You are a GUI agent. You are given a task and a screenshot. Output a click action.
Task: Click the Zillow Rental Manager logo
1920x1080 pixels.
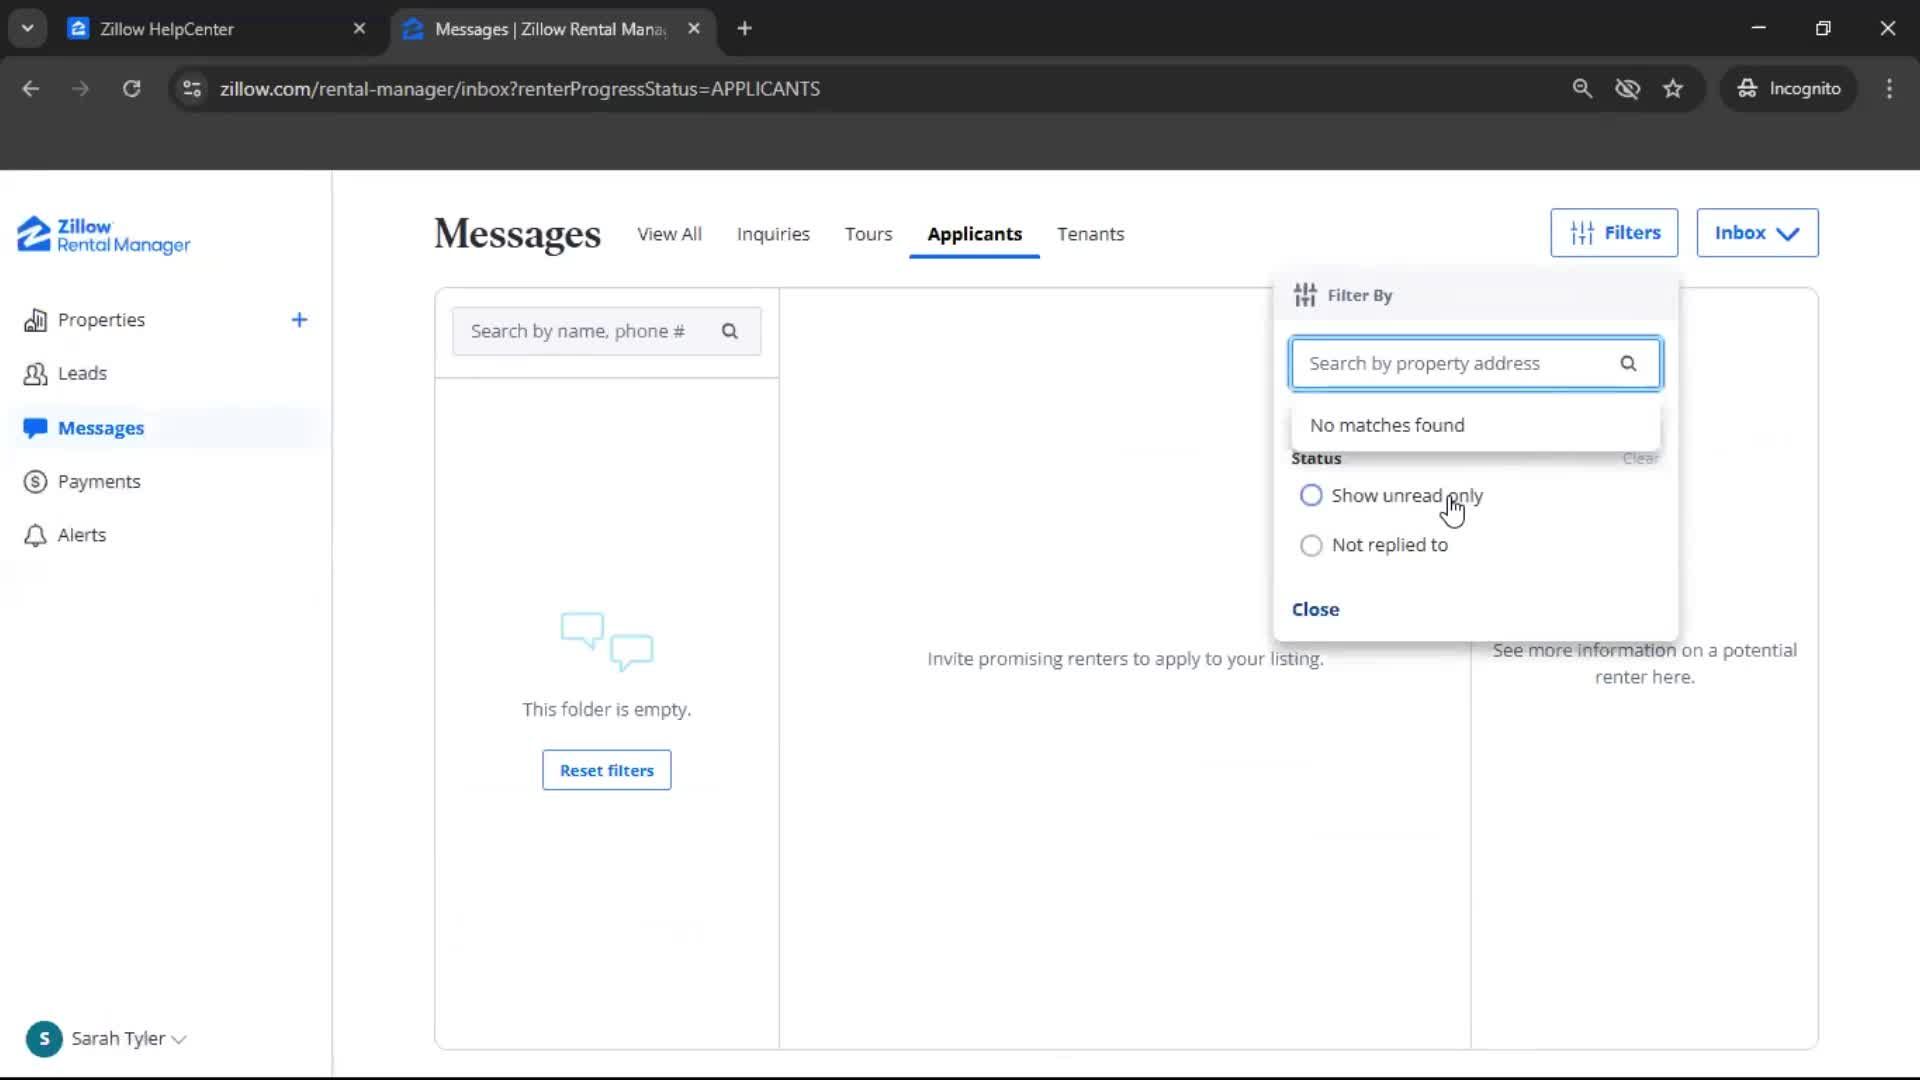[102, 235]
